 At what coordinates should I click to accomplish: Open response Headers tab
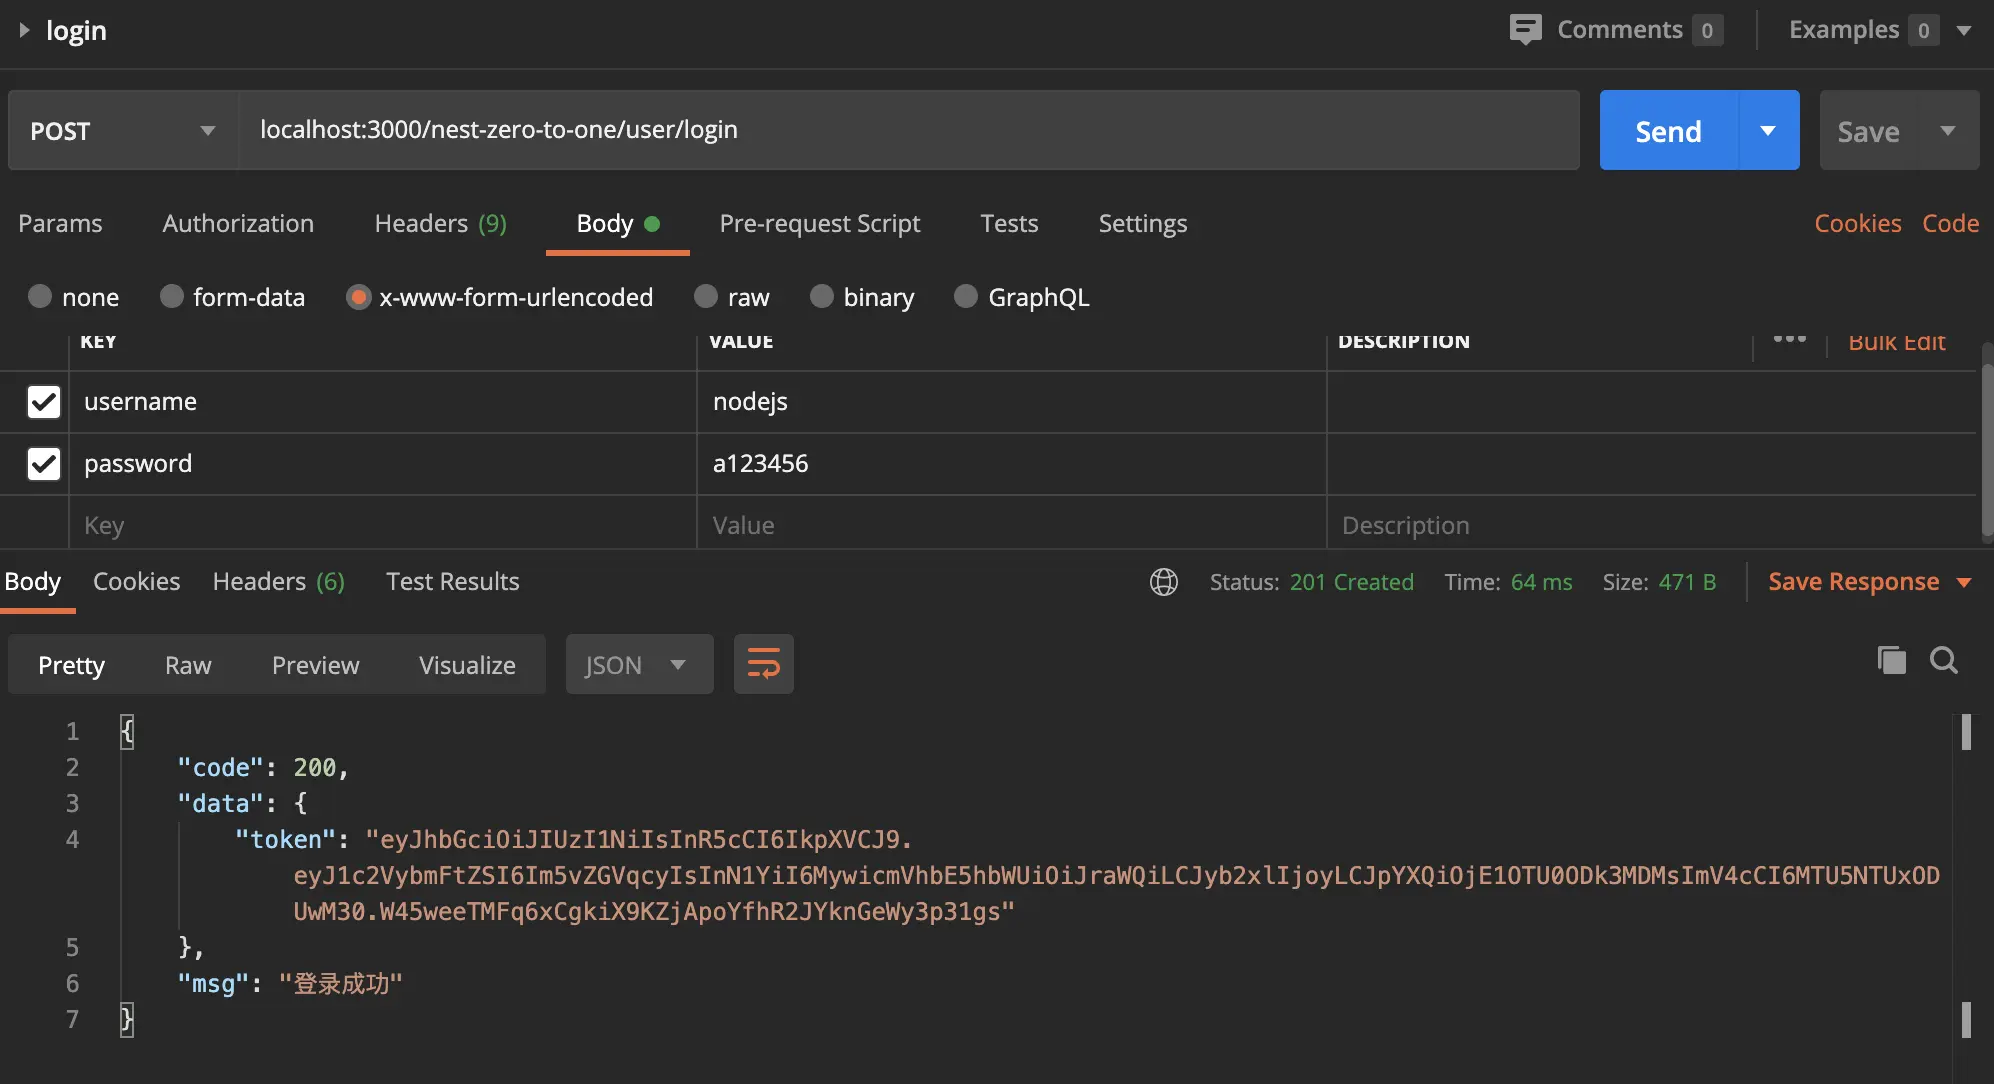click(278, 582)
